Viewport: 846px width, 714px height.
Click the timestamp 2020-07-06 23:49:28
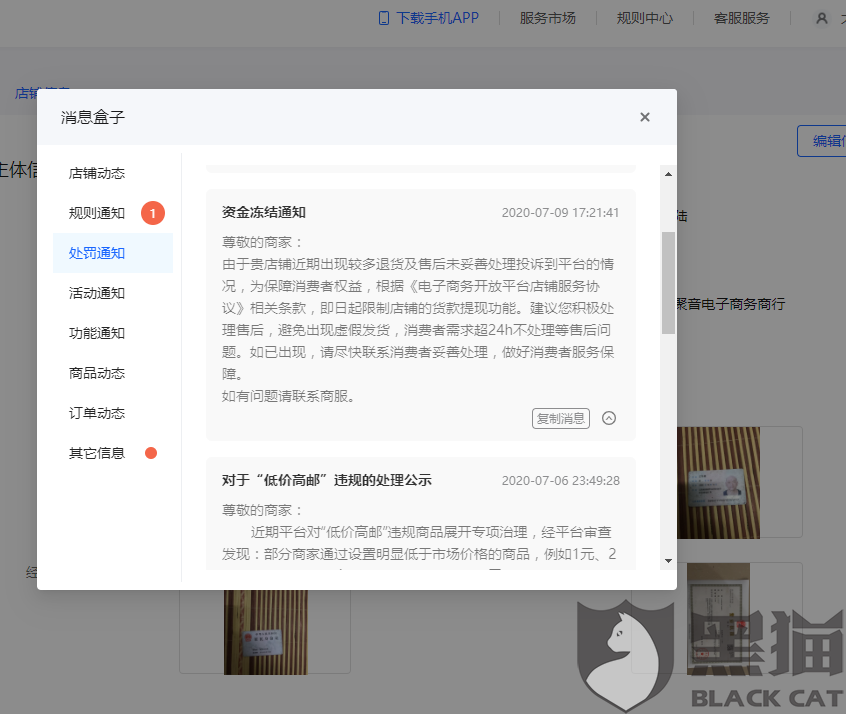tap(561, 481)
